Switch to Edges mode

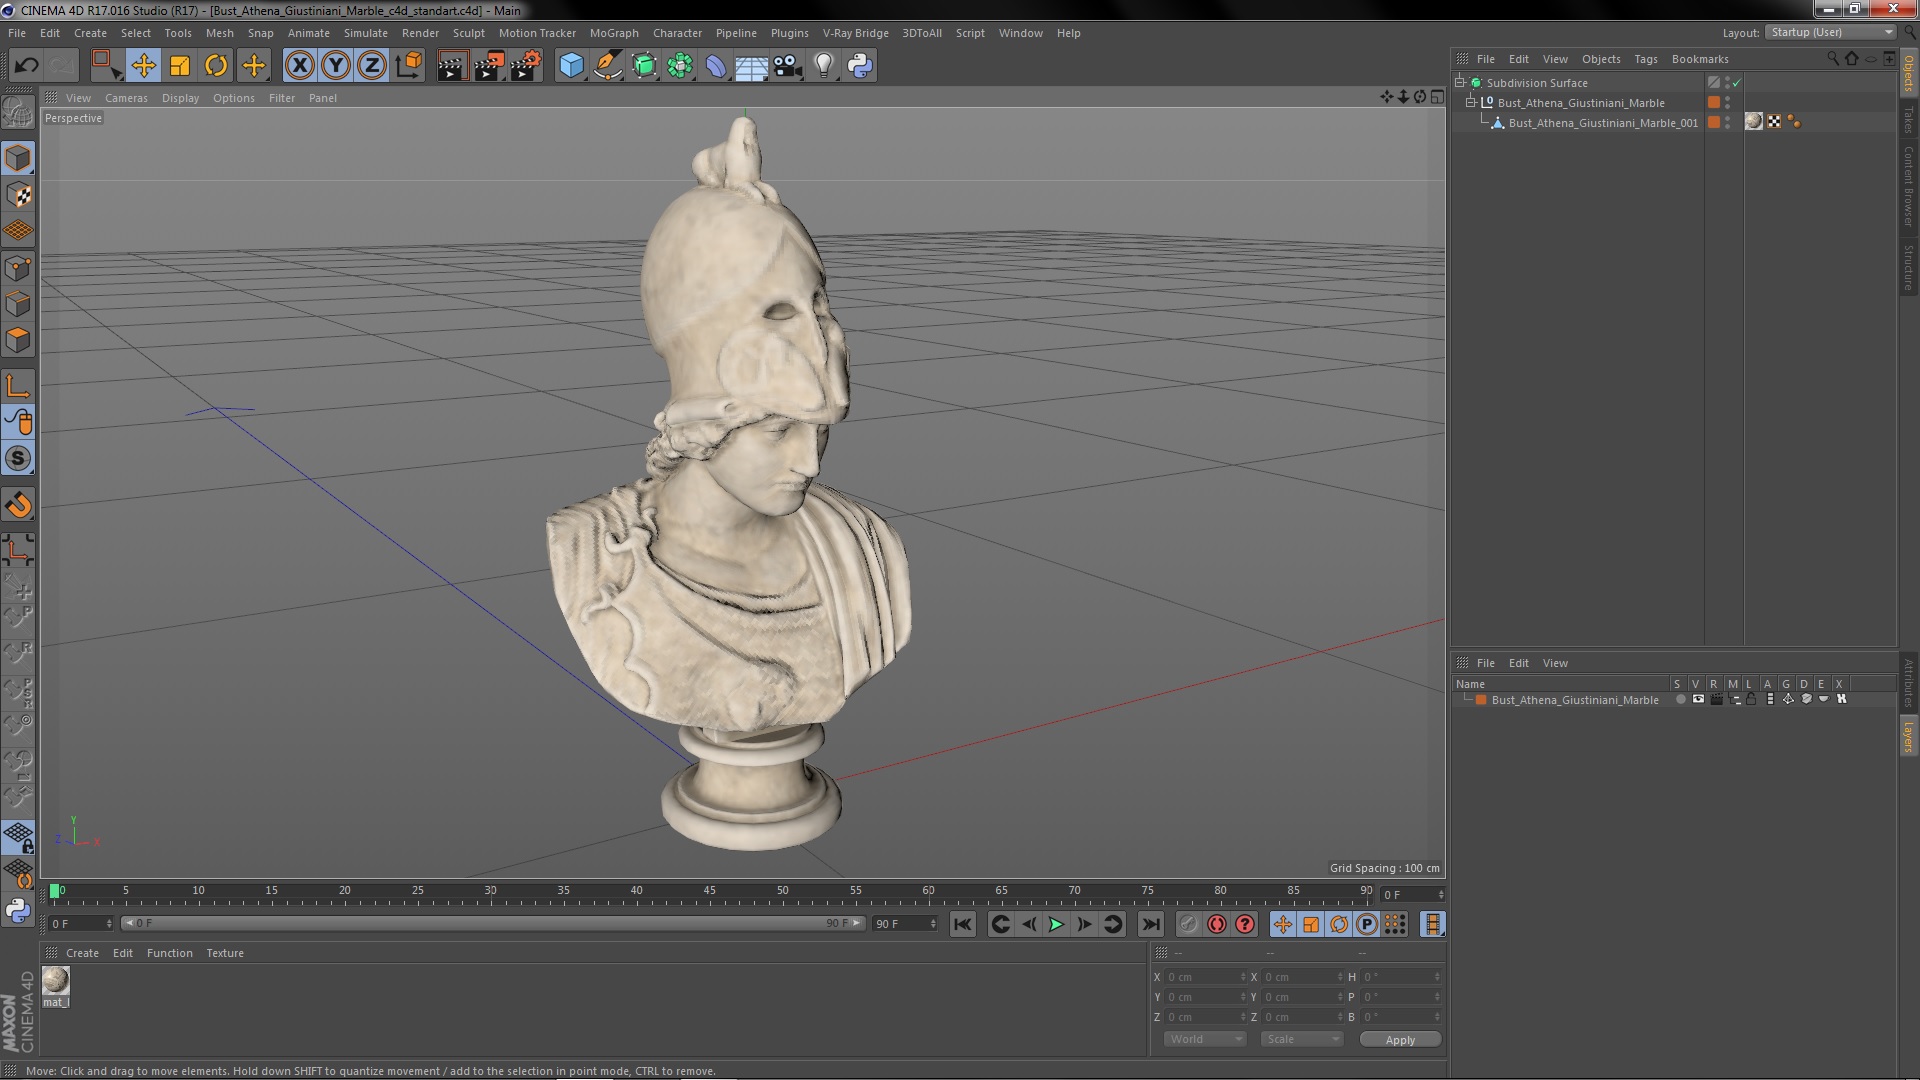pyautogui.click(x=18, y=304)
